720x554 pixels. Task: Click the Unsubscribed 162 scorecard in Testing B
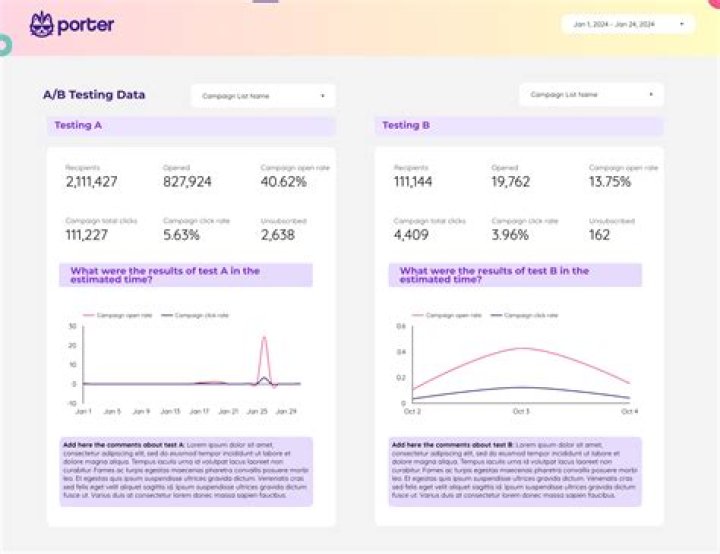pos(612,230)
